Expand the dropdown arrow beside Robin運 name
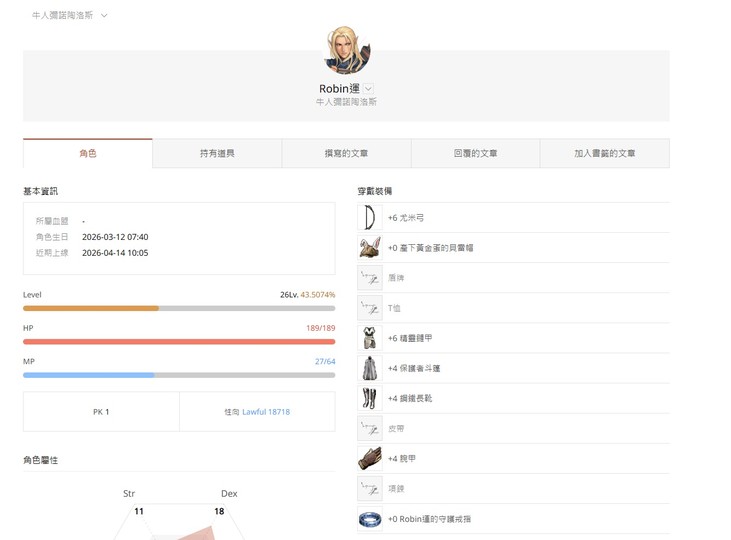 coord(368,89)
